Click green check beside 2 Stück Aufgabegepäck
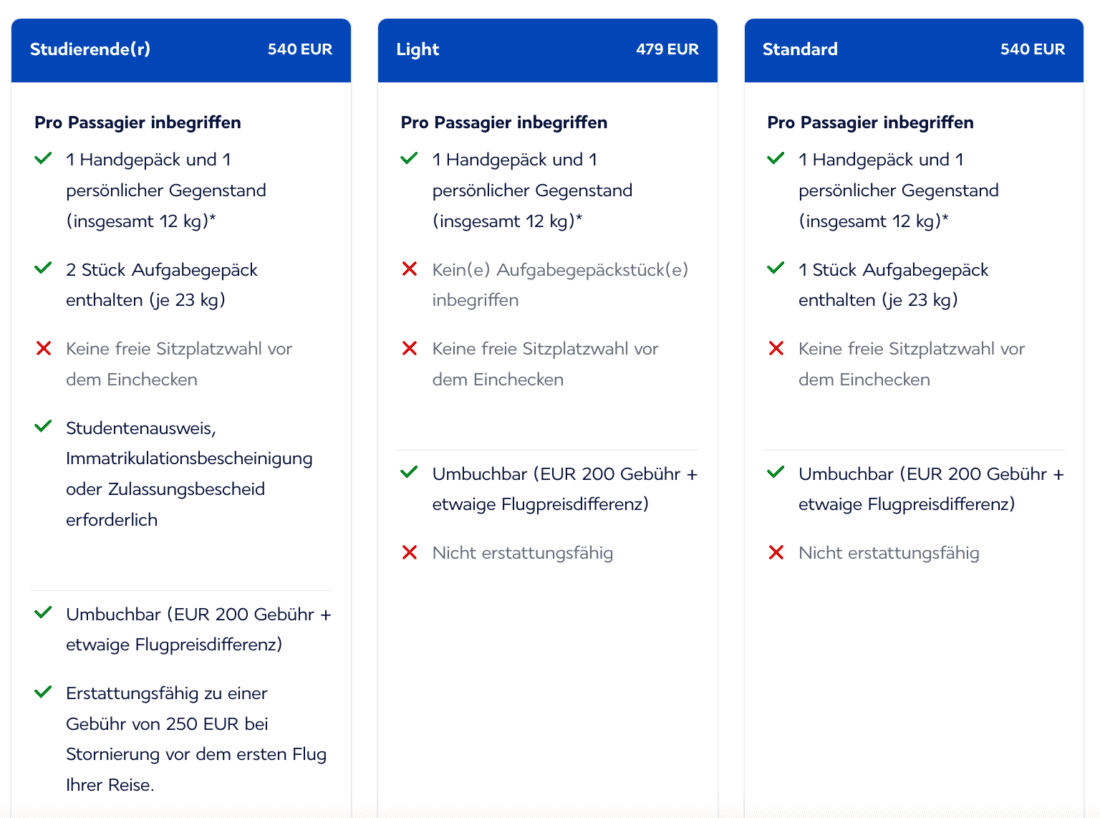Viewport: 1100px width, 818px height. tap(43, 269)
